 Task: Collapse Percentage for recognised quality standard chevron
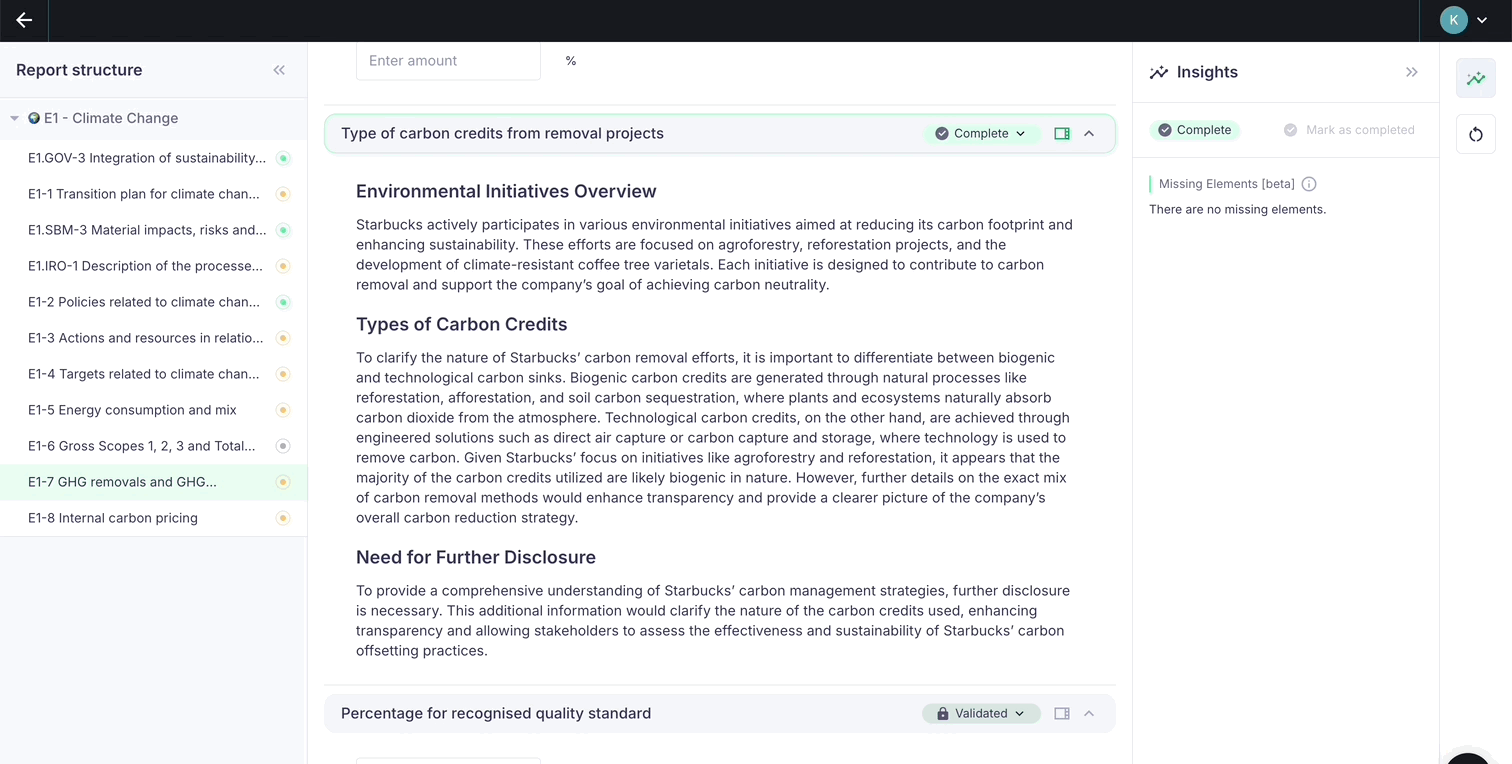pyautogui.click(x=1089, y=713)
